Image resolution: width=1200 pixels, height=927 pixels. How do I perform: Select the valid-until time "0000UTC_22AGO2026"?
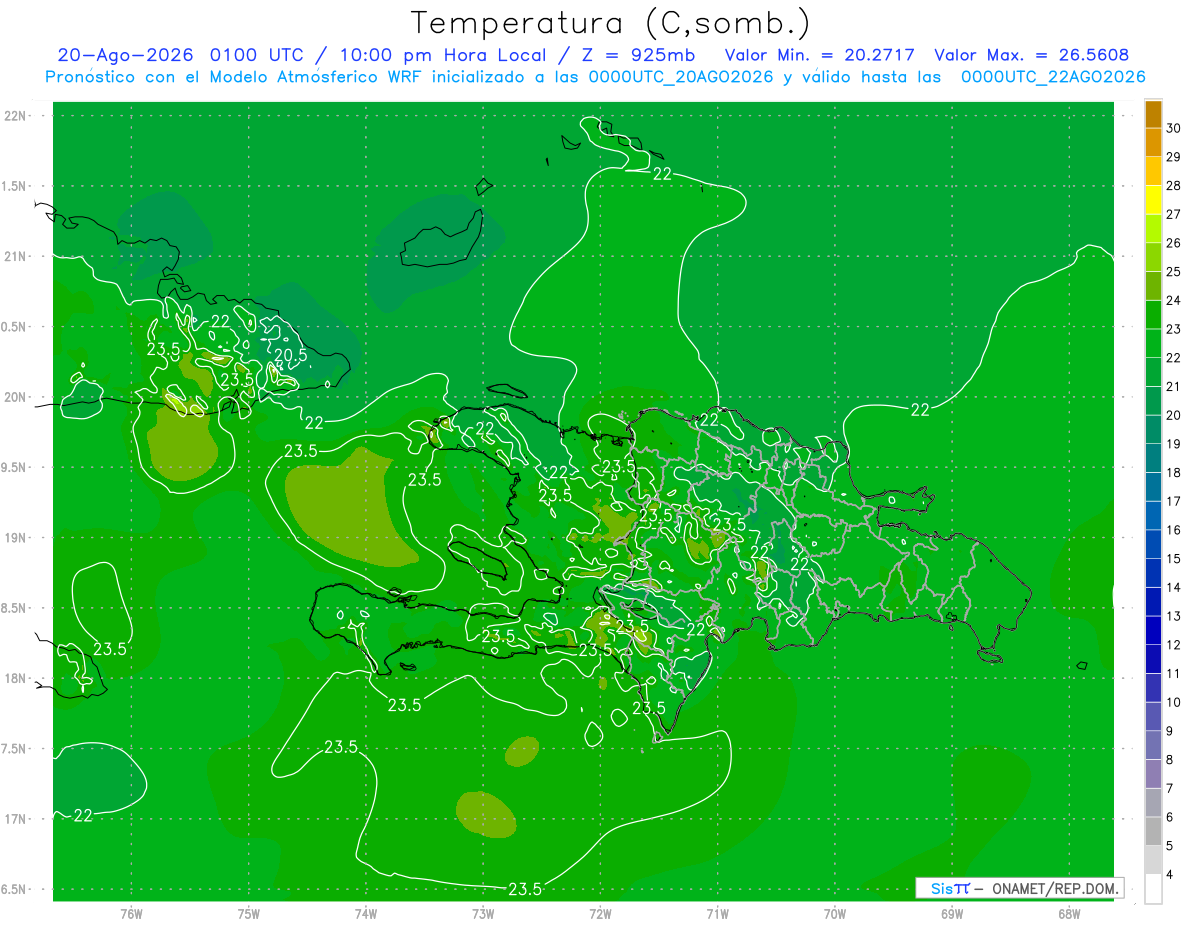[1053, 77]
